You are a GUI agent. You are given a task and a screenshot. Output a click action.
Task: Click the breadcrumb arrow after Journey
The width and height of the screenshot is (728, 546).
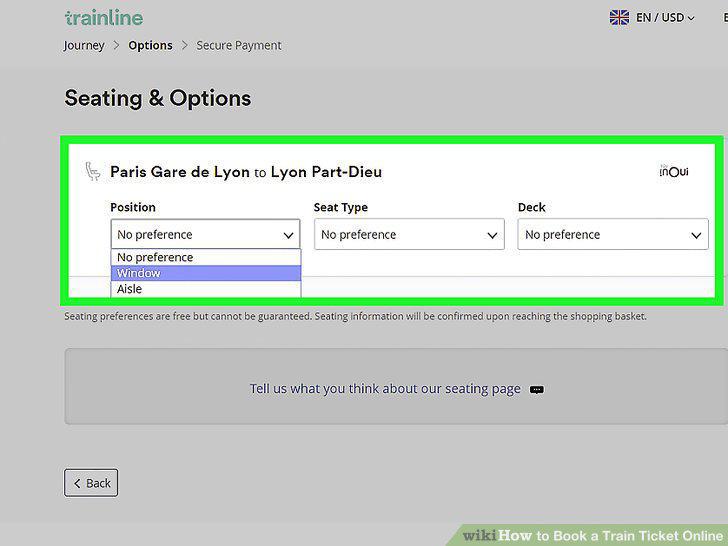pos(117,46)
